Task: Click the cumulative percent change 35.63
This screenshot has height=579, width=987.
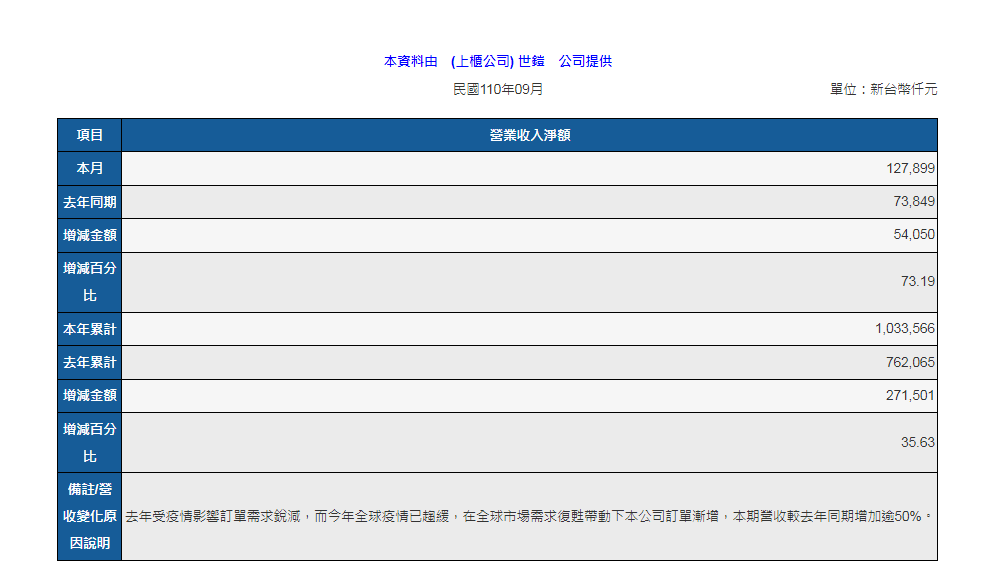Action: pyautogui.click(x=917, y=442)
